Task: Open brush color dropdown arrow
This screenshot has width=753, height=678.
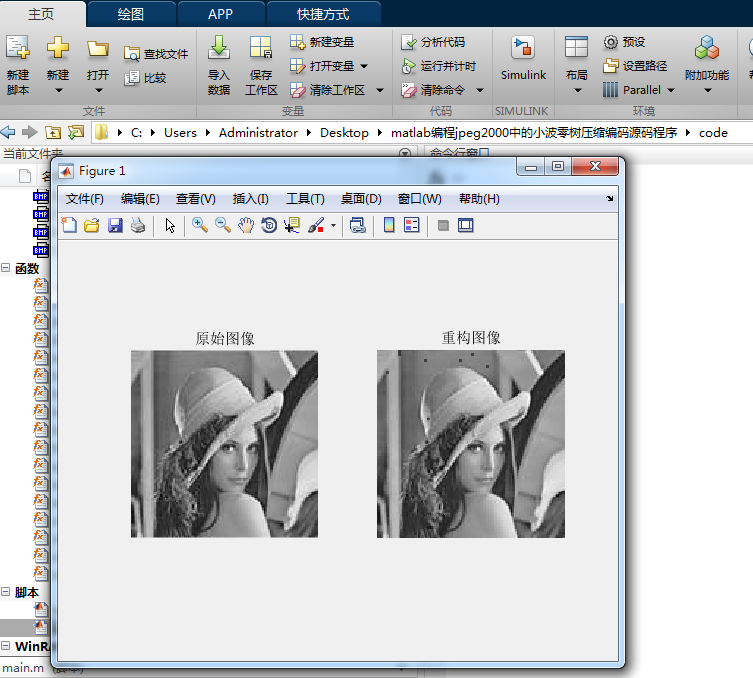Action: point(333,225)
